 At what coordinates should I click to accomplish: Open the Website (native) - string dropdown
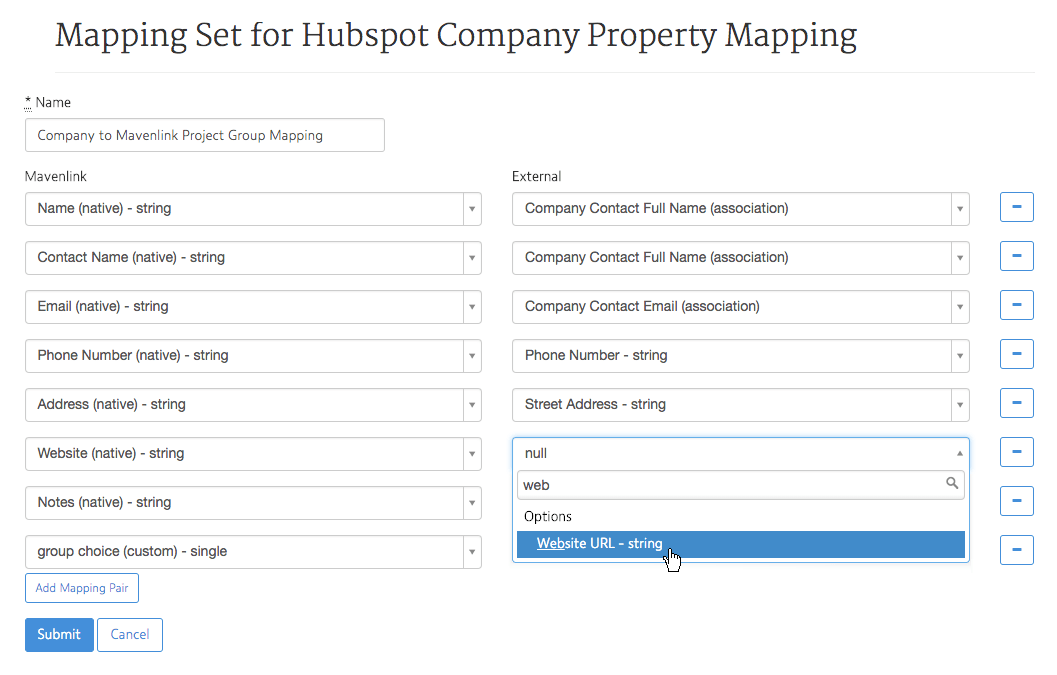[x=253, y=454]
